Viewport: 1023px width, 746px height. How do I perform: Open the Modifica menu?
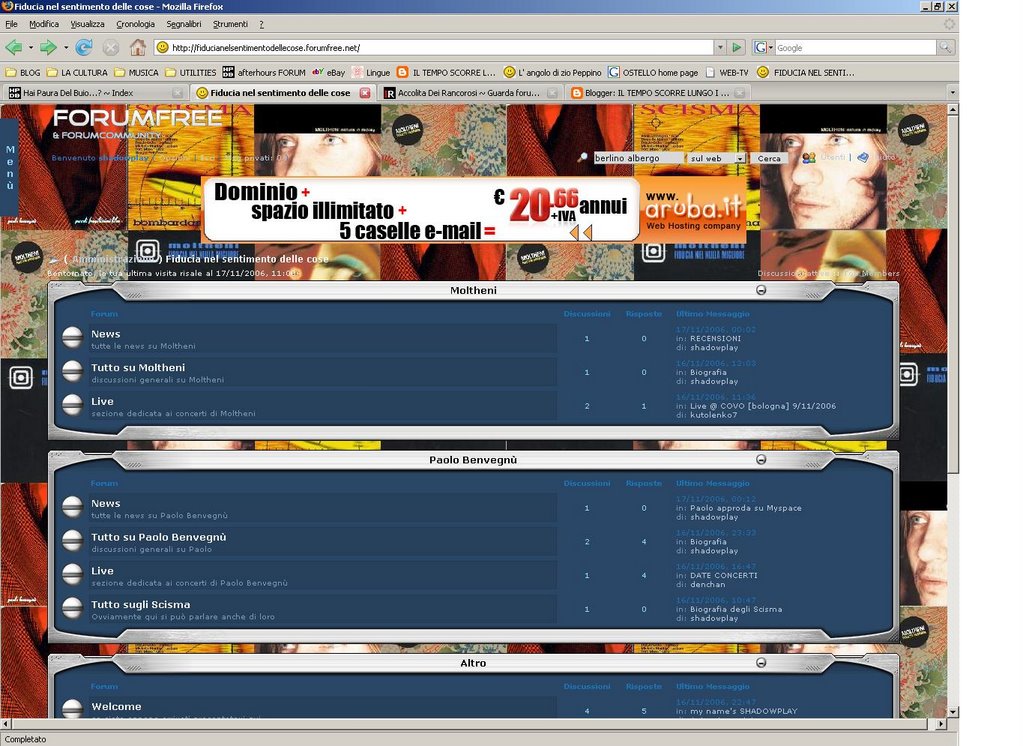[x=44, y=24]
